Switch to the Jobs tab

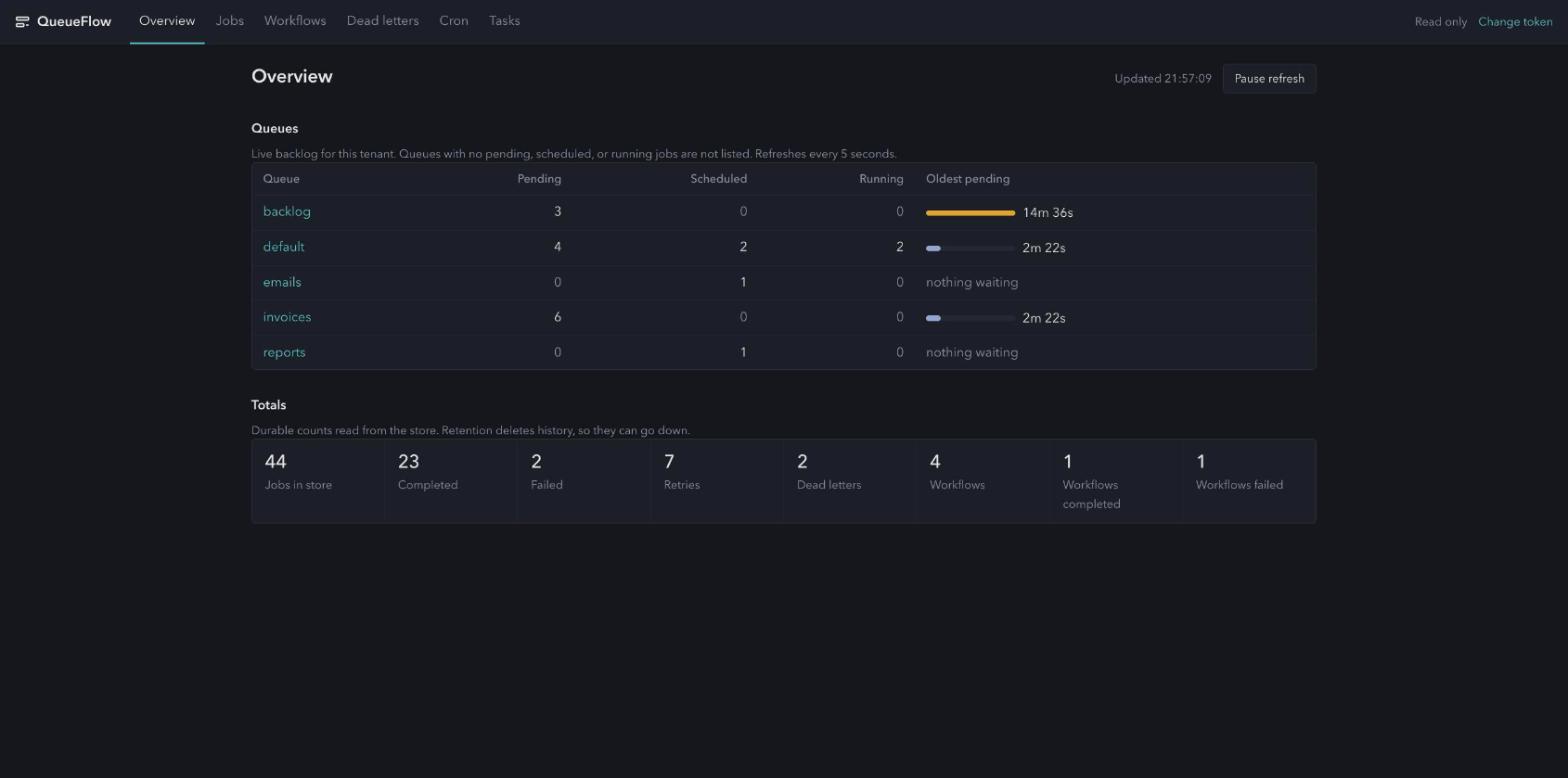point(230,21)
